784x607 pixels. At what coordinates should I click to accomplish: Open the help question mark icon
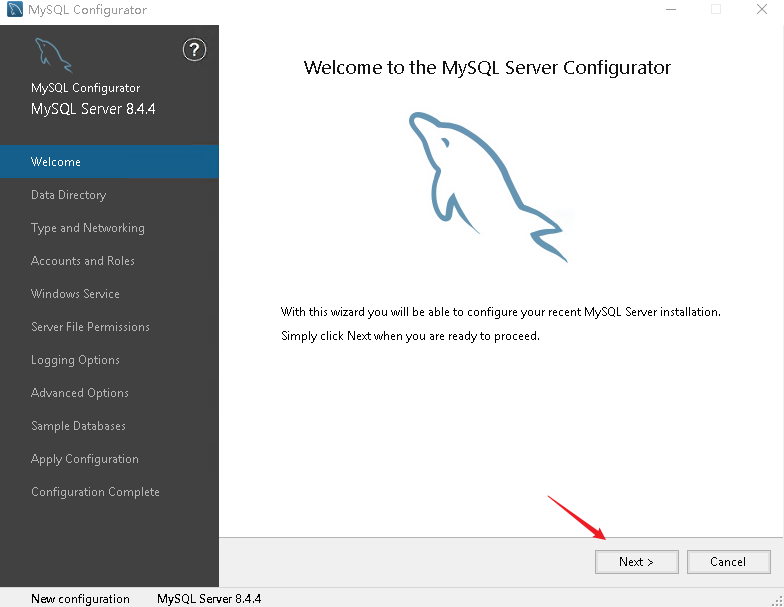coord(194,50)
